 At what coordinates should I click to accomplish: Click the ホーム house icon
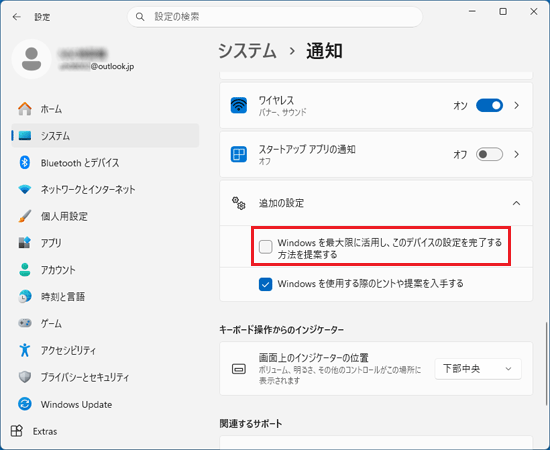coord(25,109)
